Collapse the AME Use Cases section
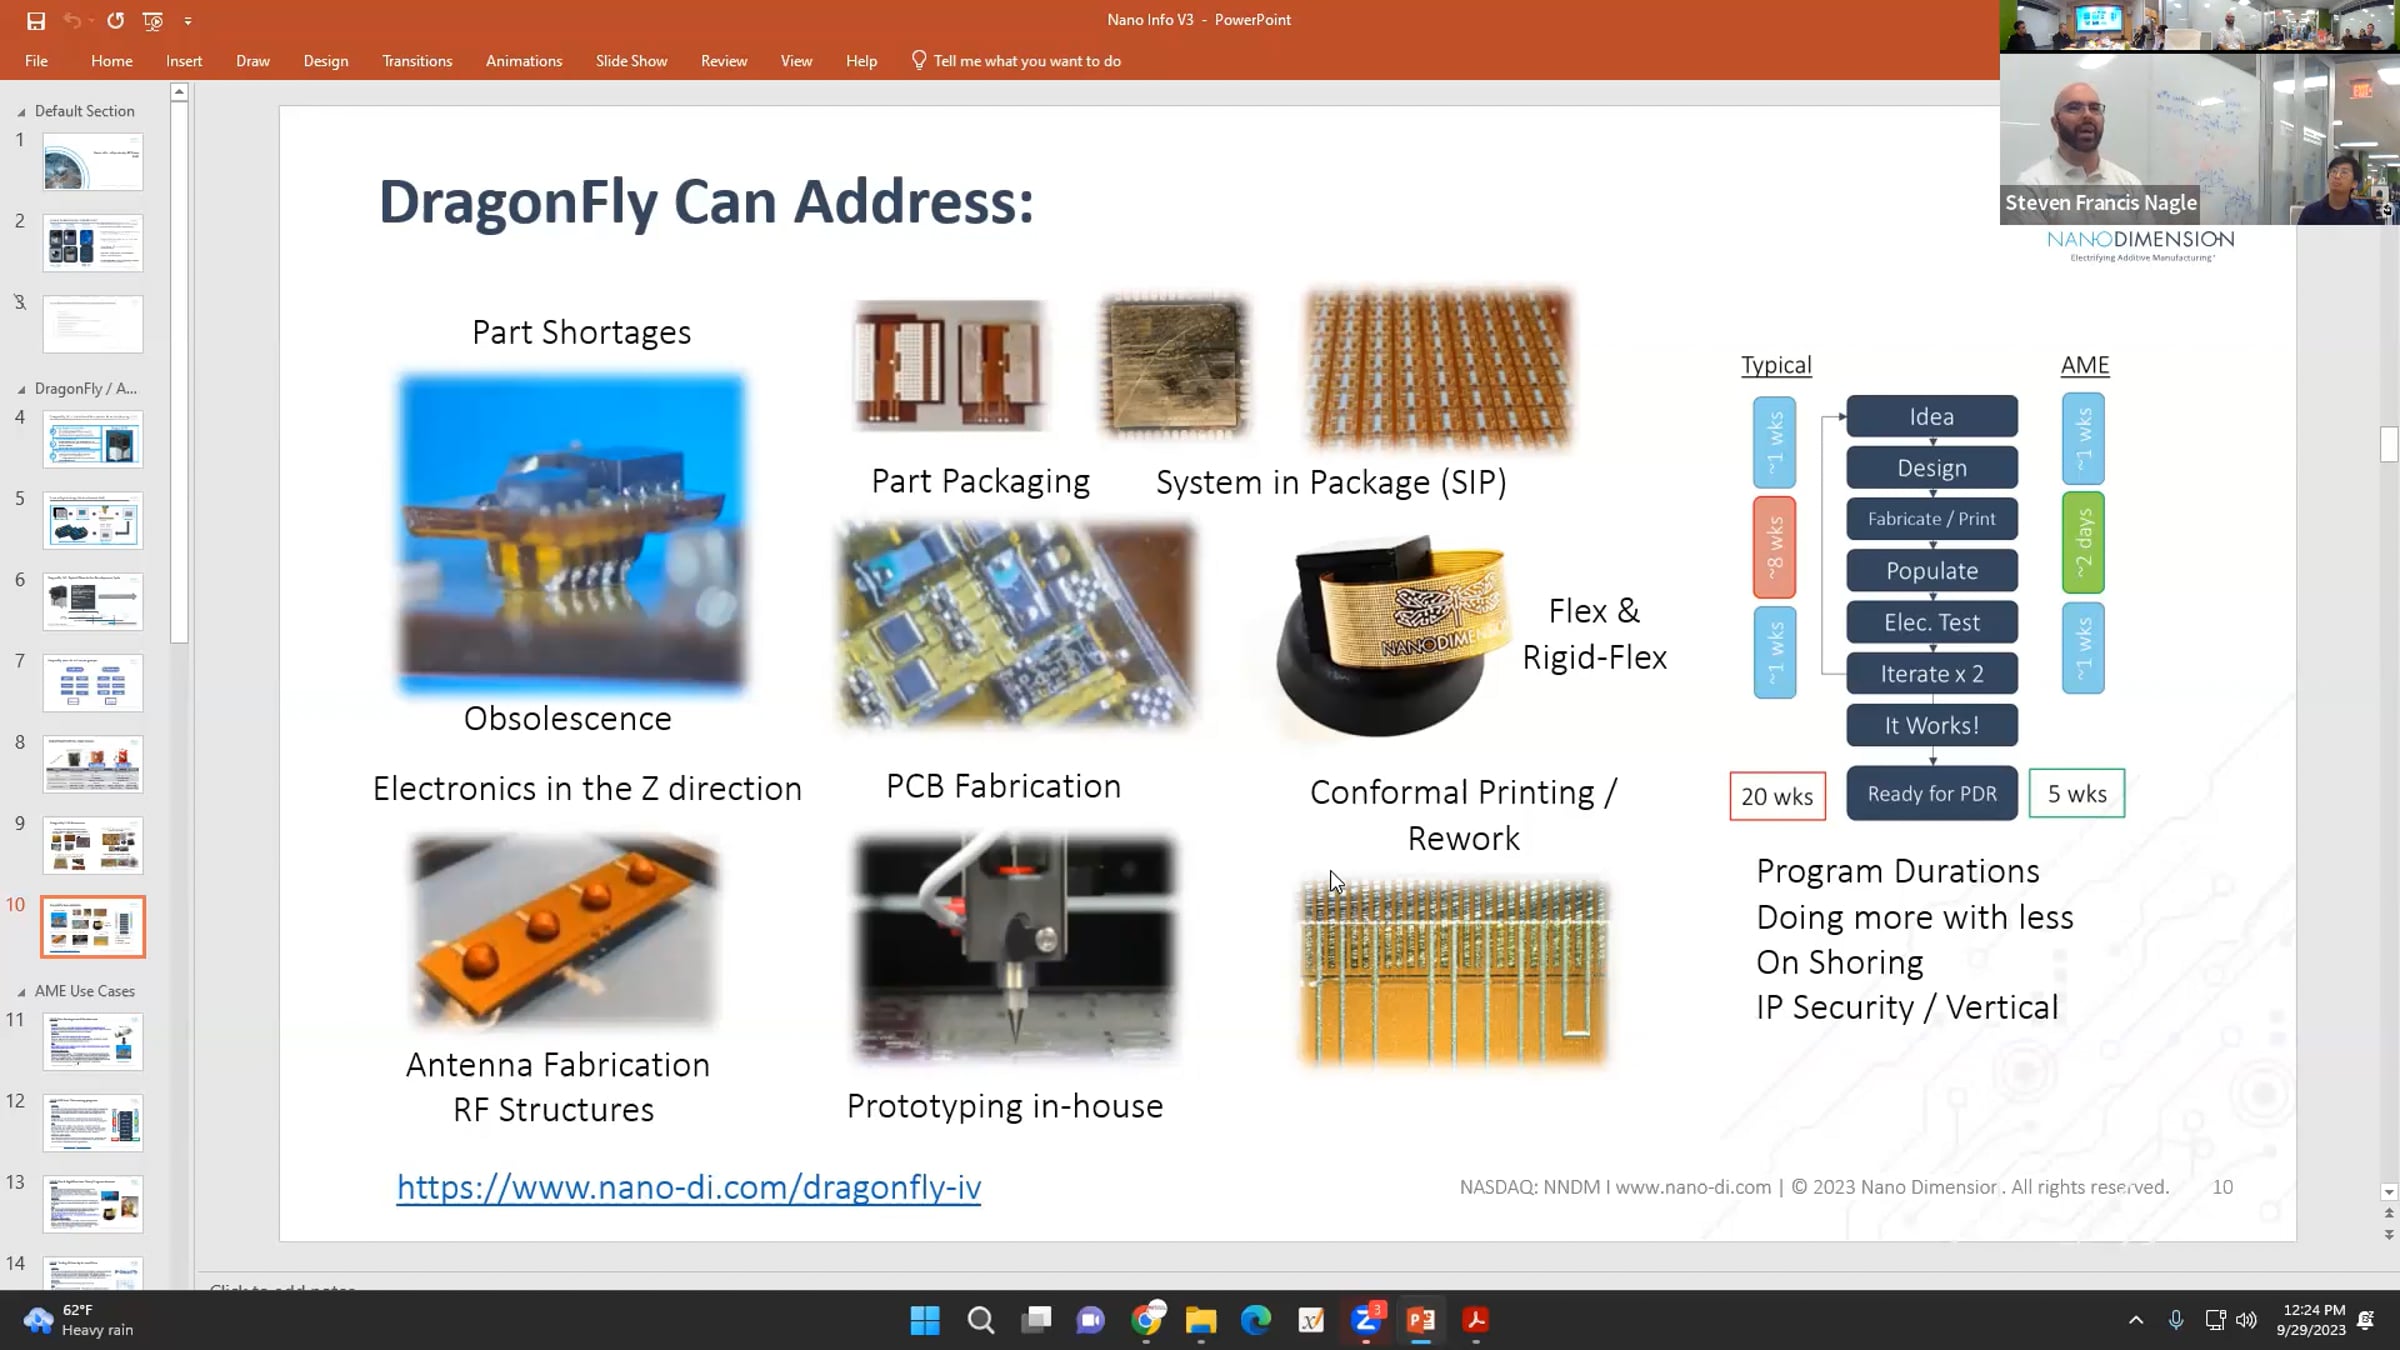 click(x=21, y=992)
